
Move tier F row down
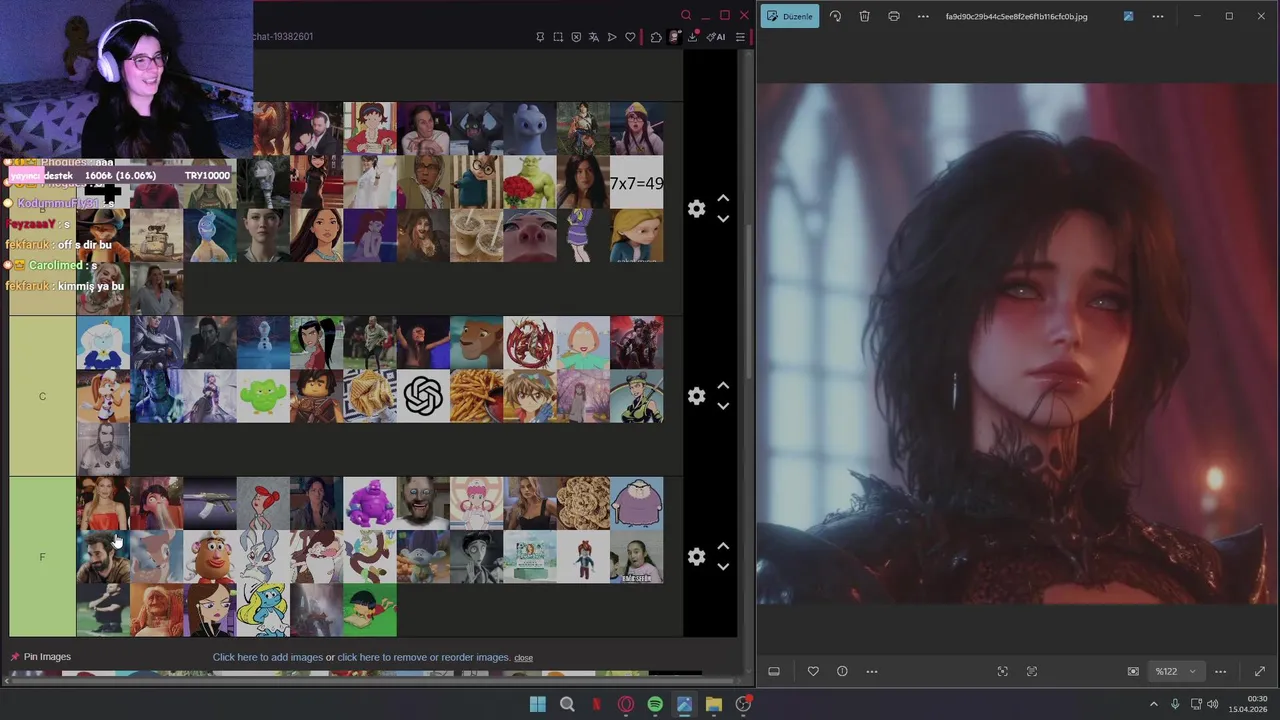pos(723,567)
